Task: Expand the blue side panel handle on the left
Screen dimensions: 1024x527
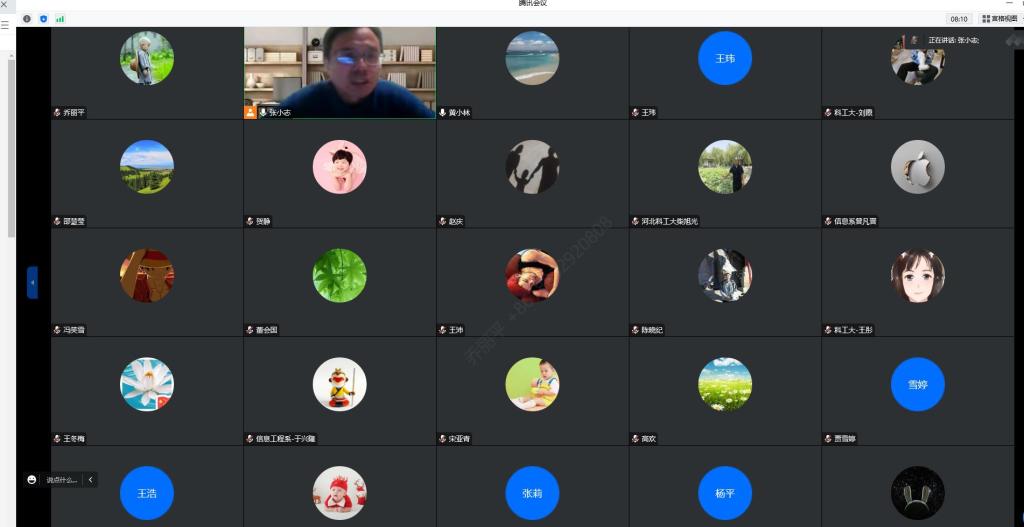Action: pos(32,282)
